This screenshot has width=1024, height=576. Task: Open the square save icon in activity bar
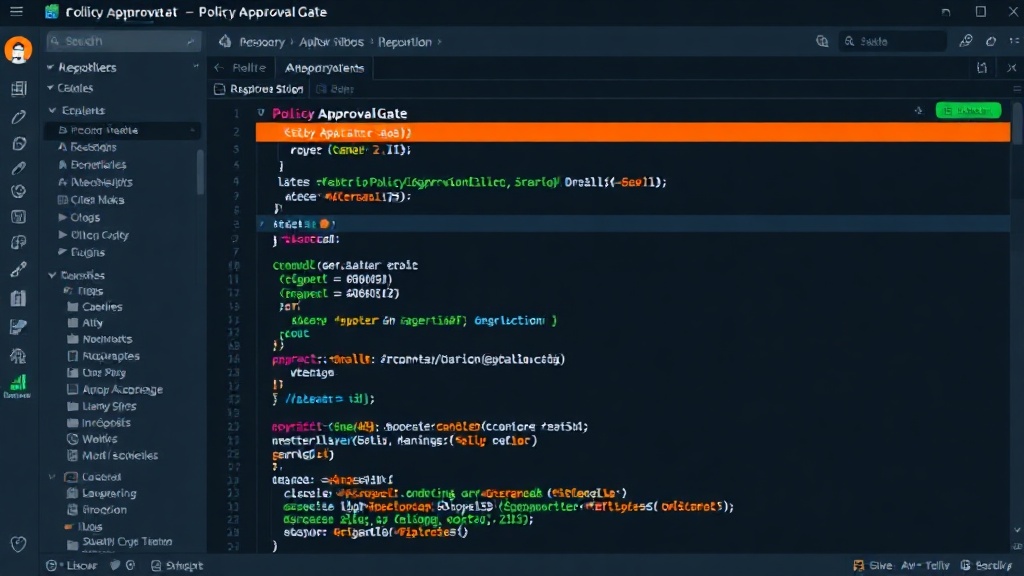coord(18,216)
